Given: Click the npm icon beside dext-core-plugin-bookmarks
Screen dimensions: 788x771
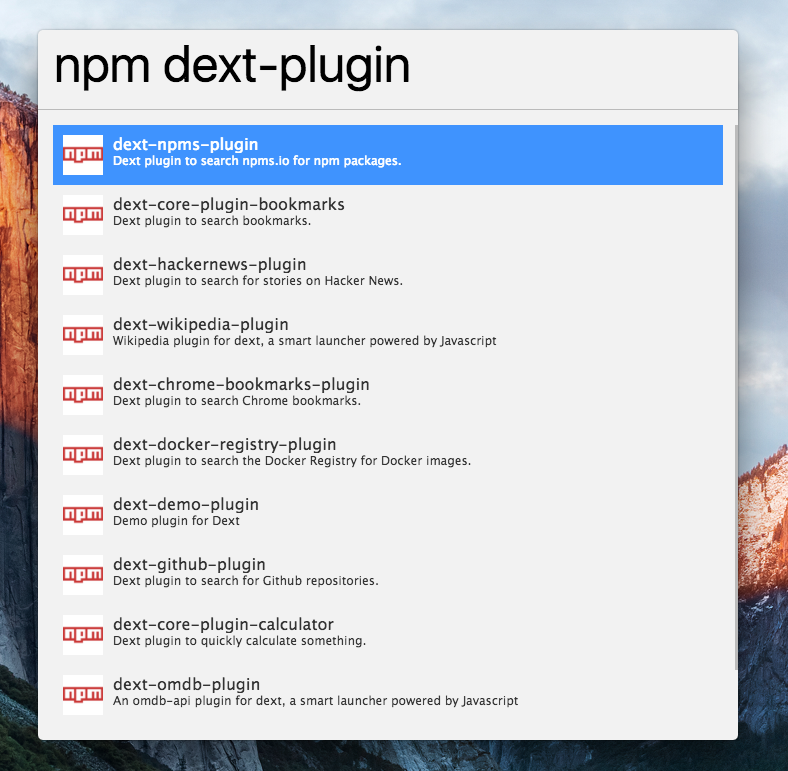Looking at the screenshot, I should (83, 215).
